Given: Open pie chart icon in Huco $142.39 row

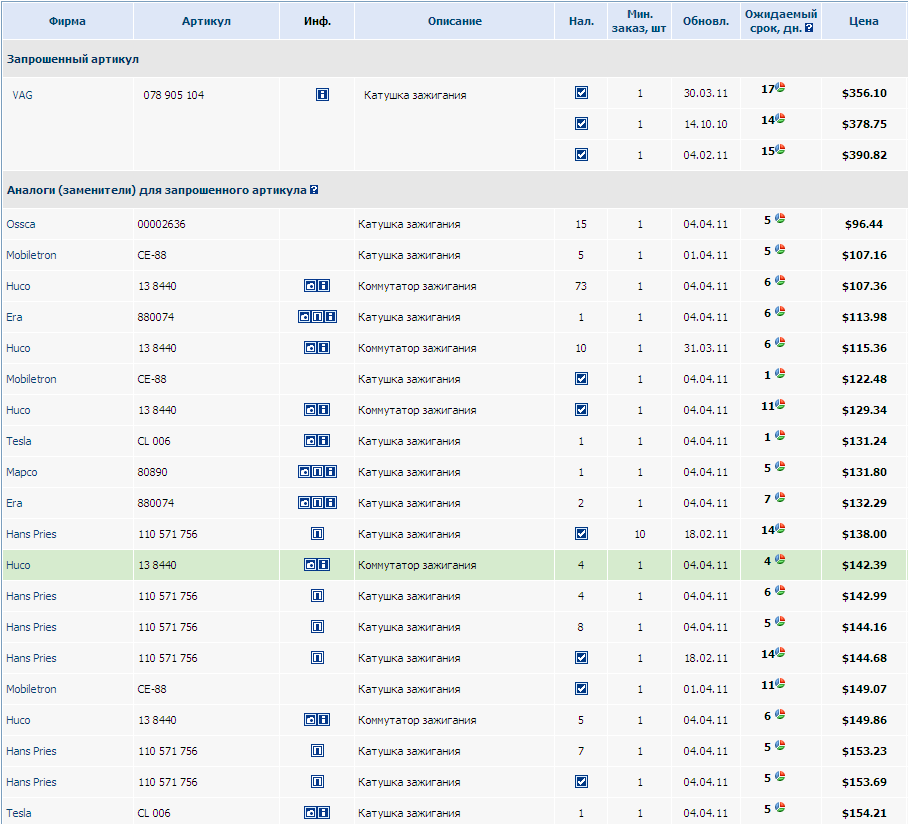Looking at the screenshot, I should pyautogui.click(x=780, y=559).
